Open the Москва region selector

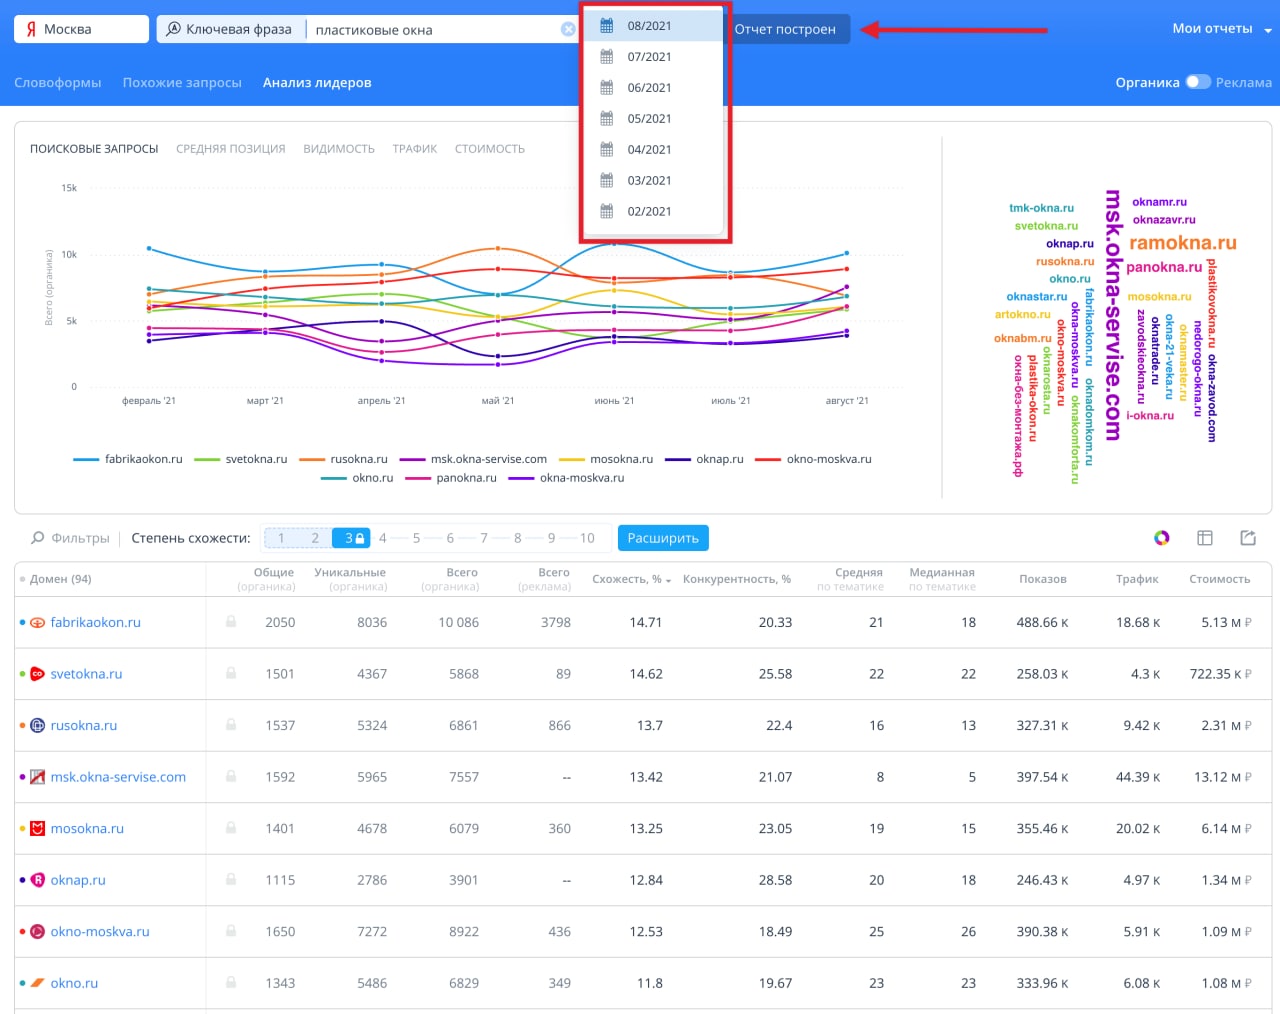coord(82,29)
